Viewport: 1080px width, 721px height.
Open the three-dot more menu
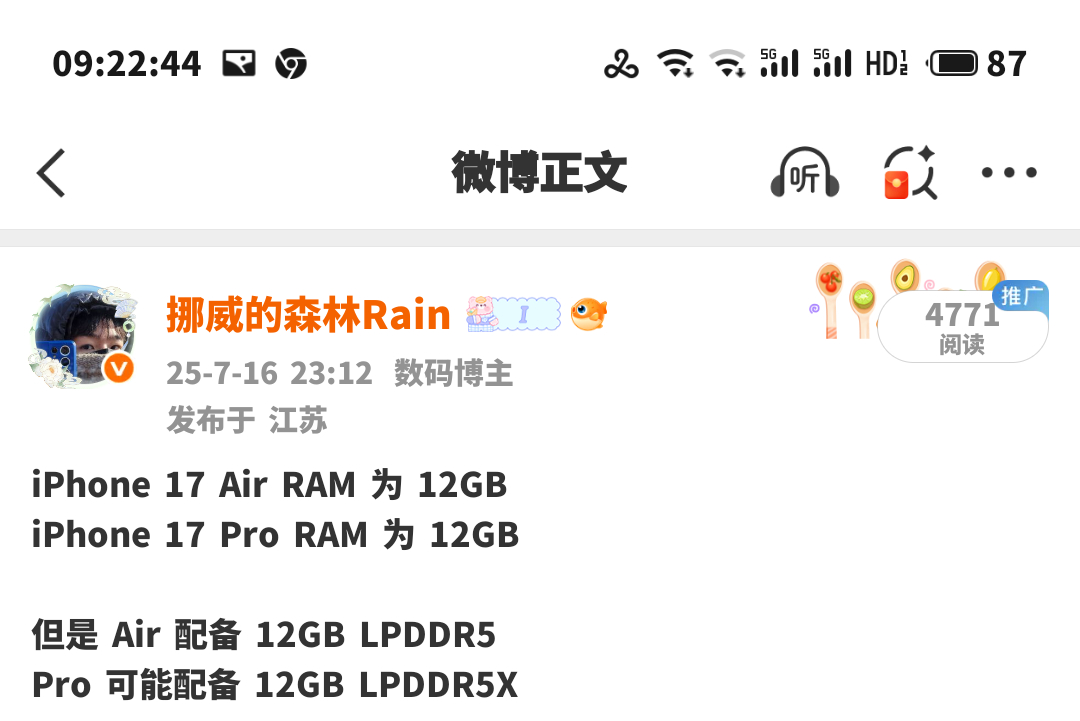[1009, 172]
